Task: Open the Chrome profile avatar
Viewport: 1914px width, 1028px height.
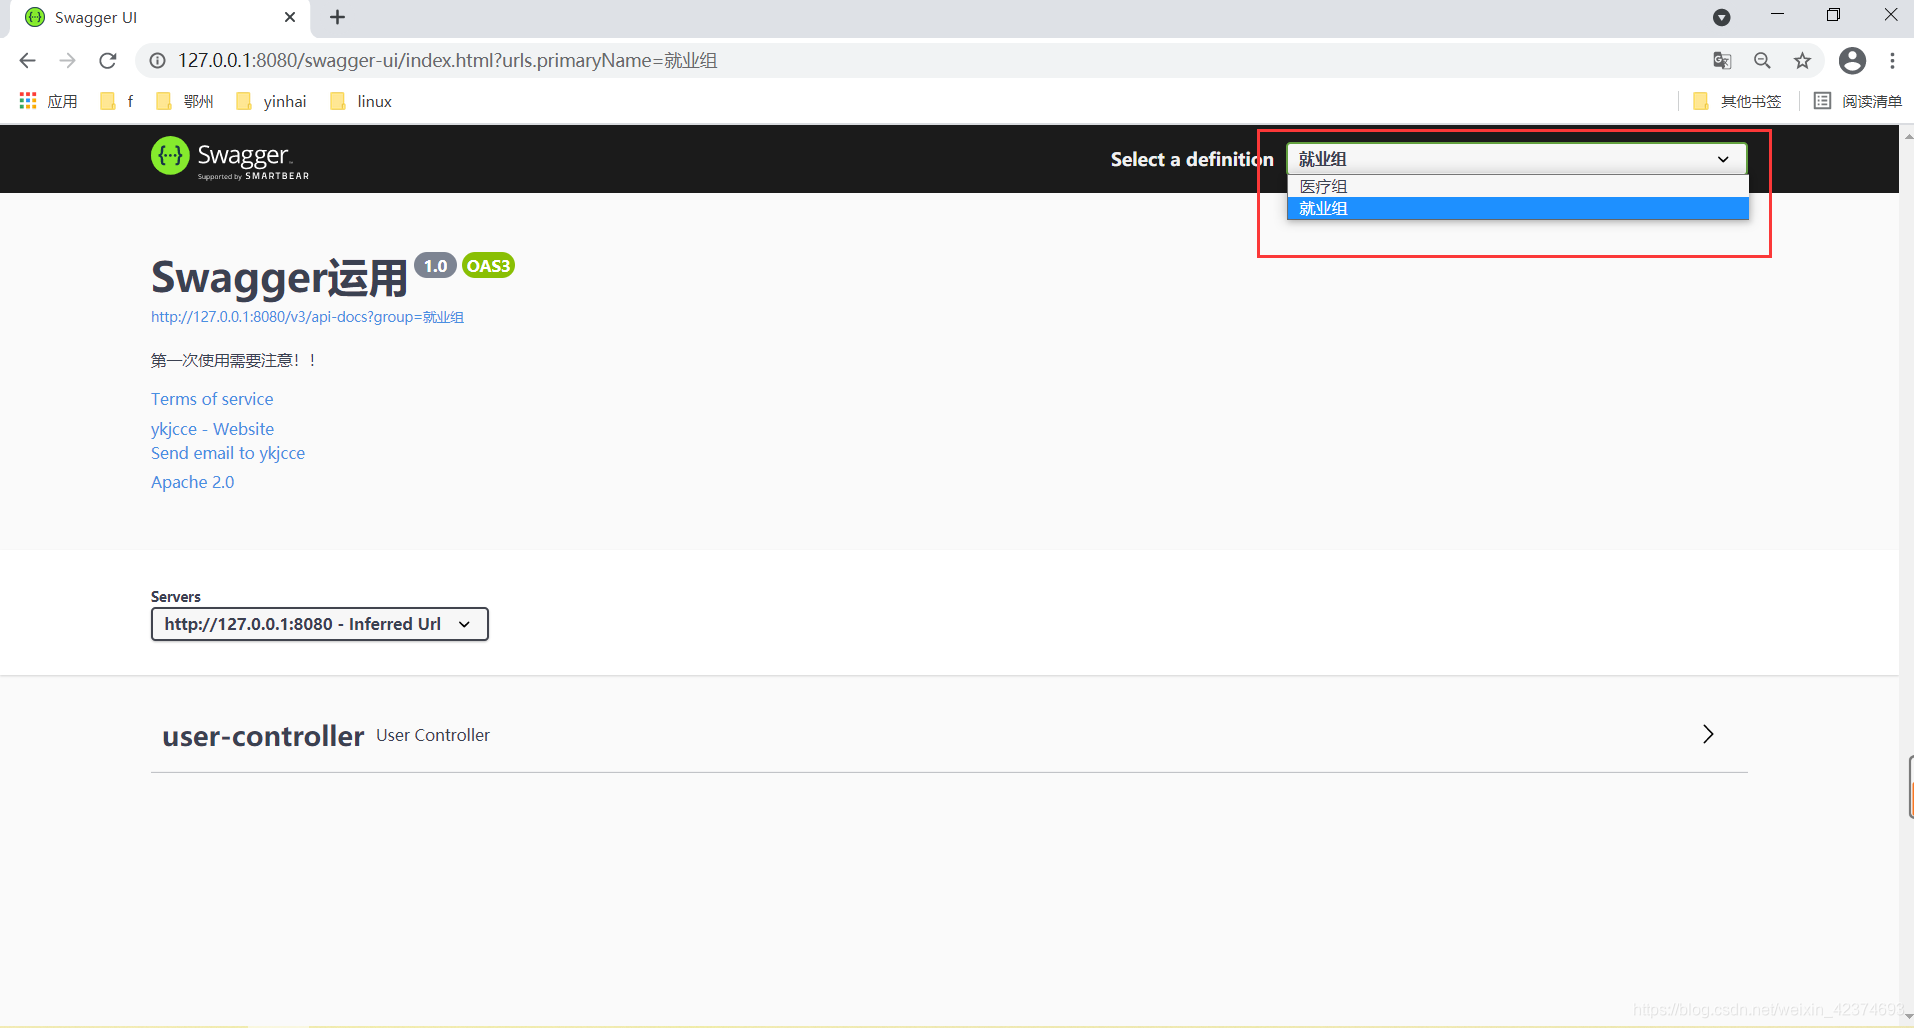Action: click(x=1852, y=61)
